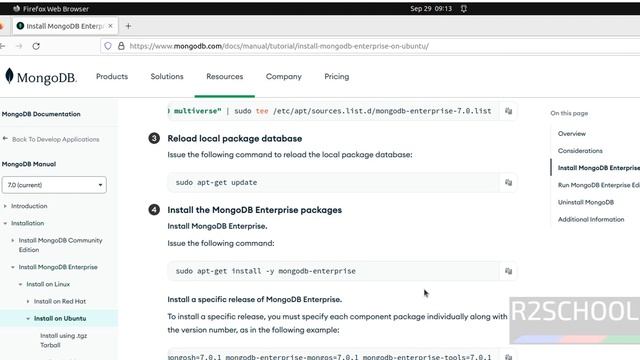The image size is (640, 360).
Task: Collapse the Installation section
Action: [5, 223]
